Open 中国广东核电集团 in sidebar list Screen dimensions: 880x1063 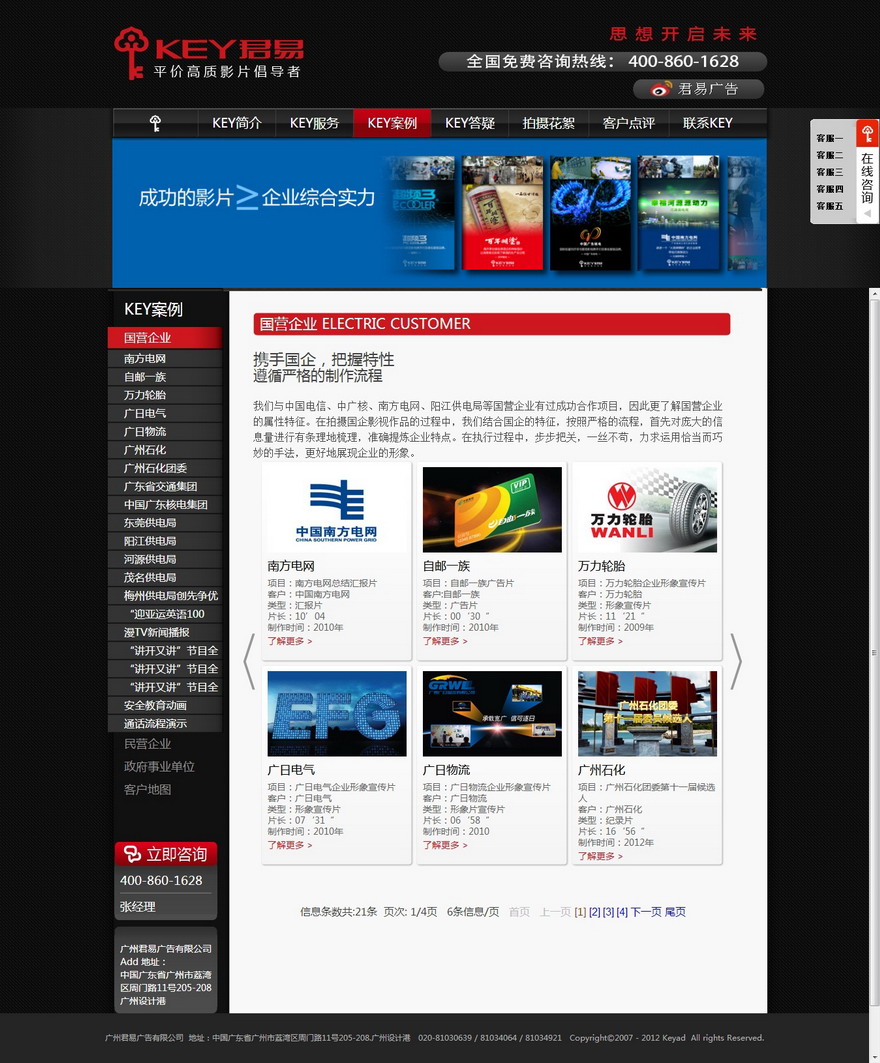[x=165, y=505]
